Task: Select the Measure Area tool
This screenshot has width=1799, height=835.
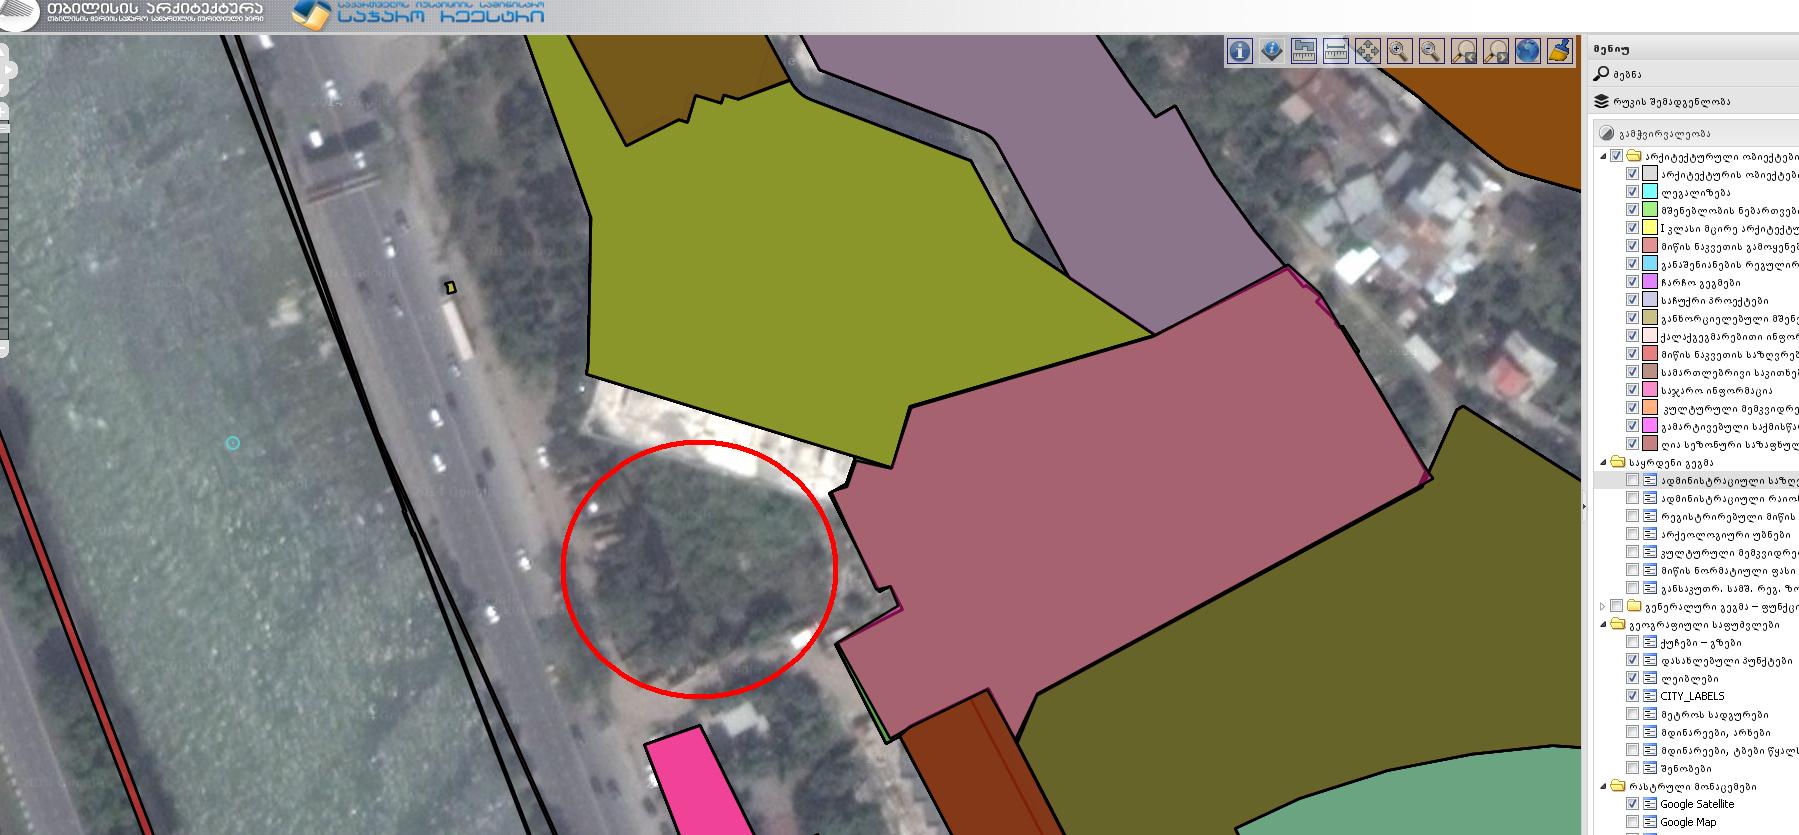Action: 1303,51
